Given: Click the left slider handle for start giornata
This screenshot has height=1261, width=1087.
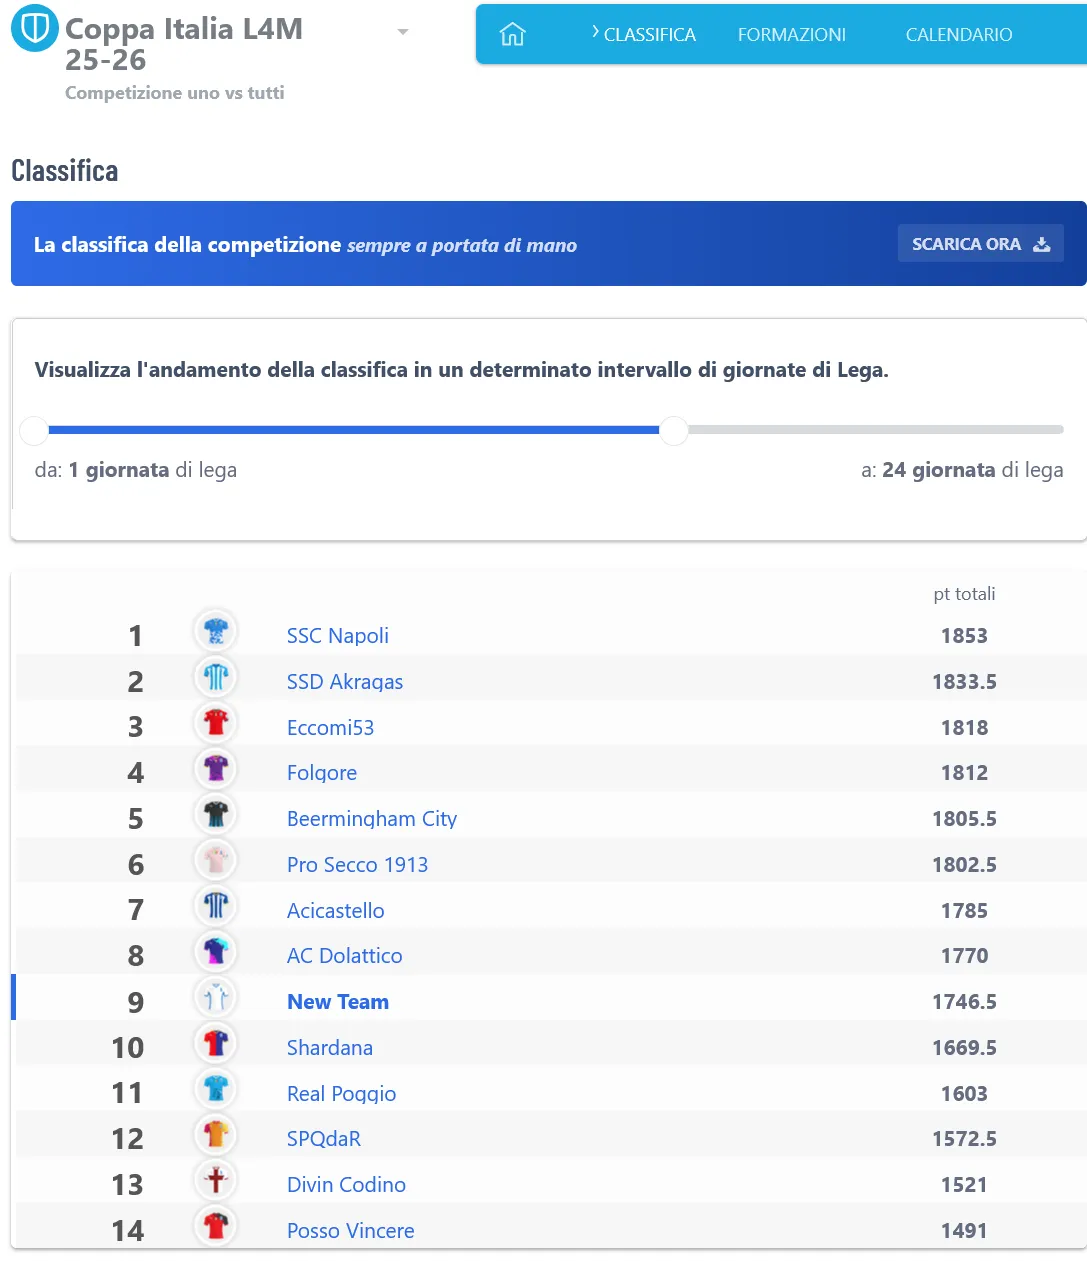Looking at the screenshot, I should click(x=34, y=431).
